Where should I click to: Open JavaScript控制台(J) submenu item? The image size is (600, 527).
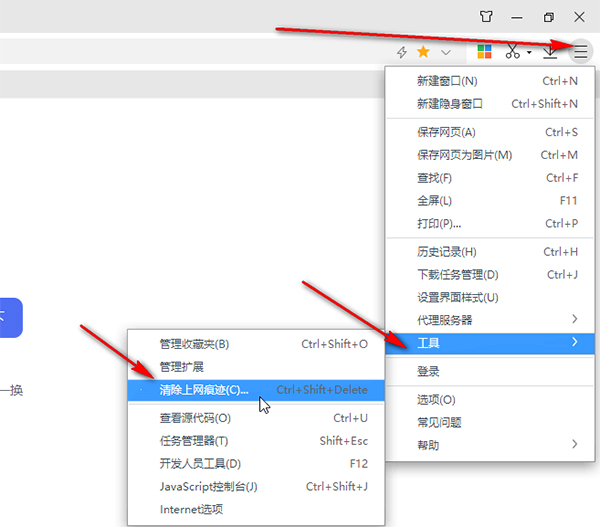click(x=256, y=486)
